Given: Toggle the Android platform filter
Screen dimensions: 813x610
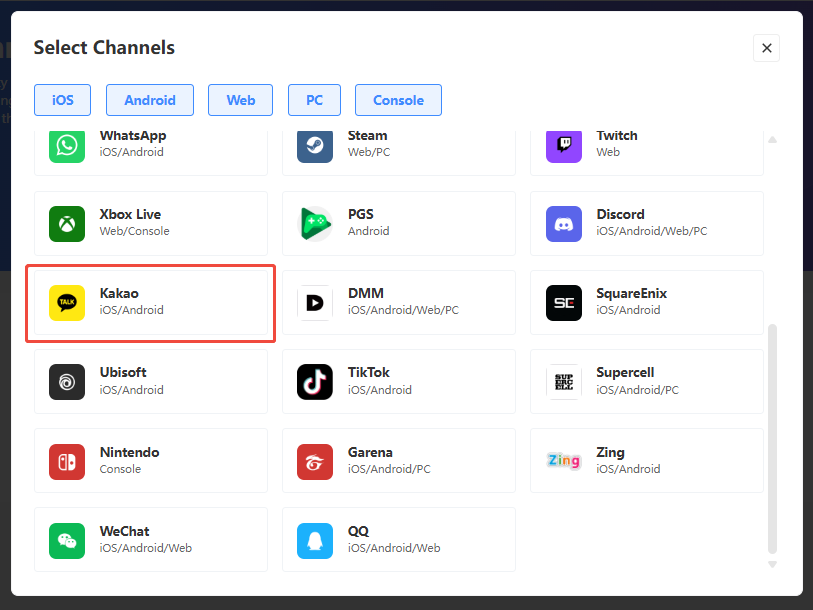Looking at the screenshot, I should 150,100.
